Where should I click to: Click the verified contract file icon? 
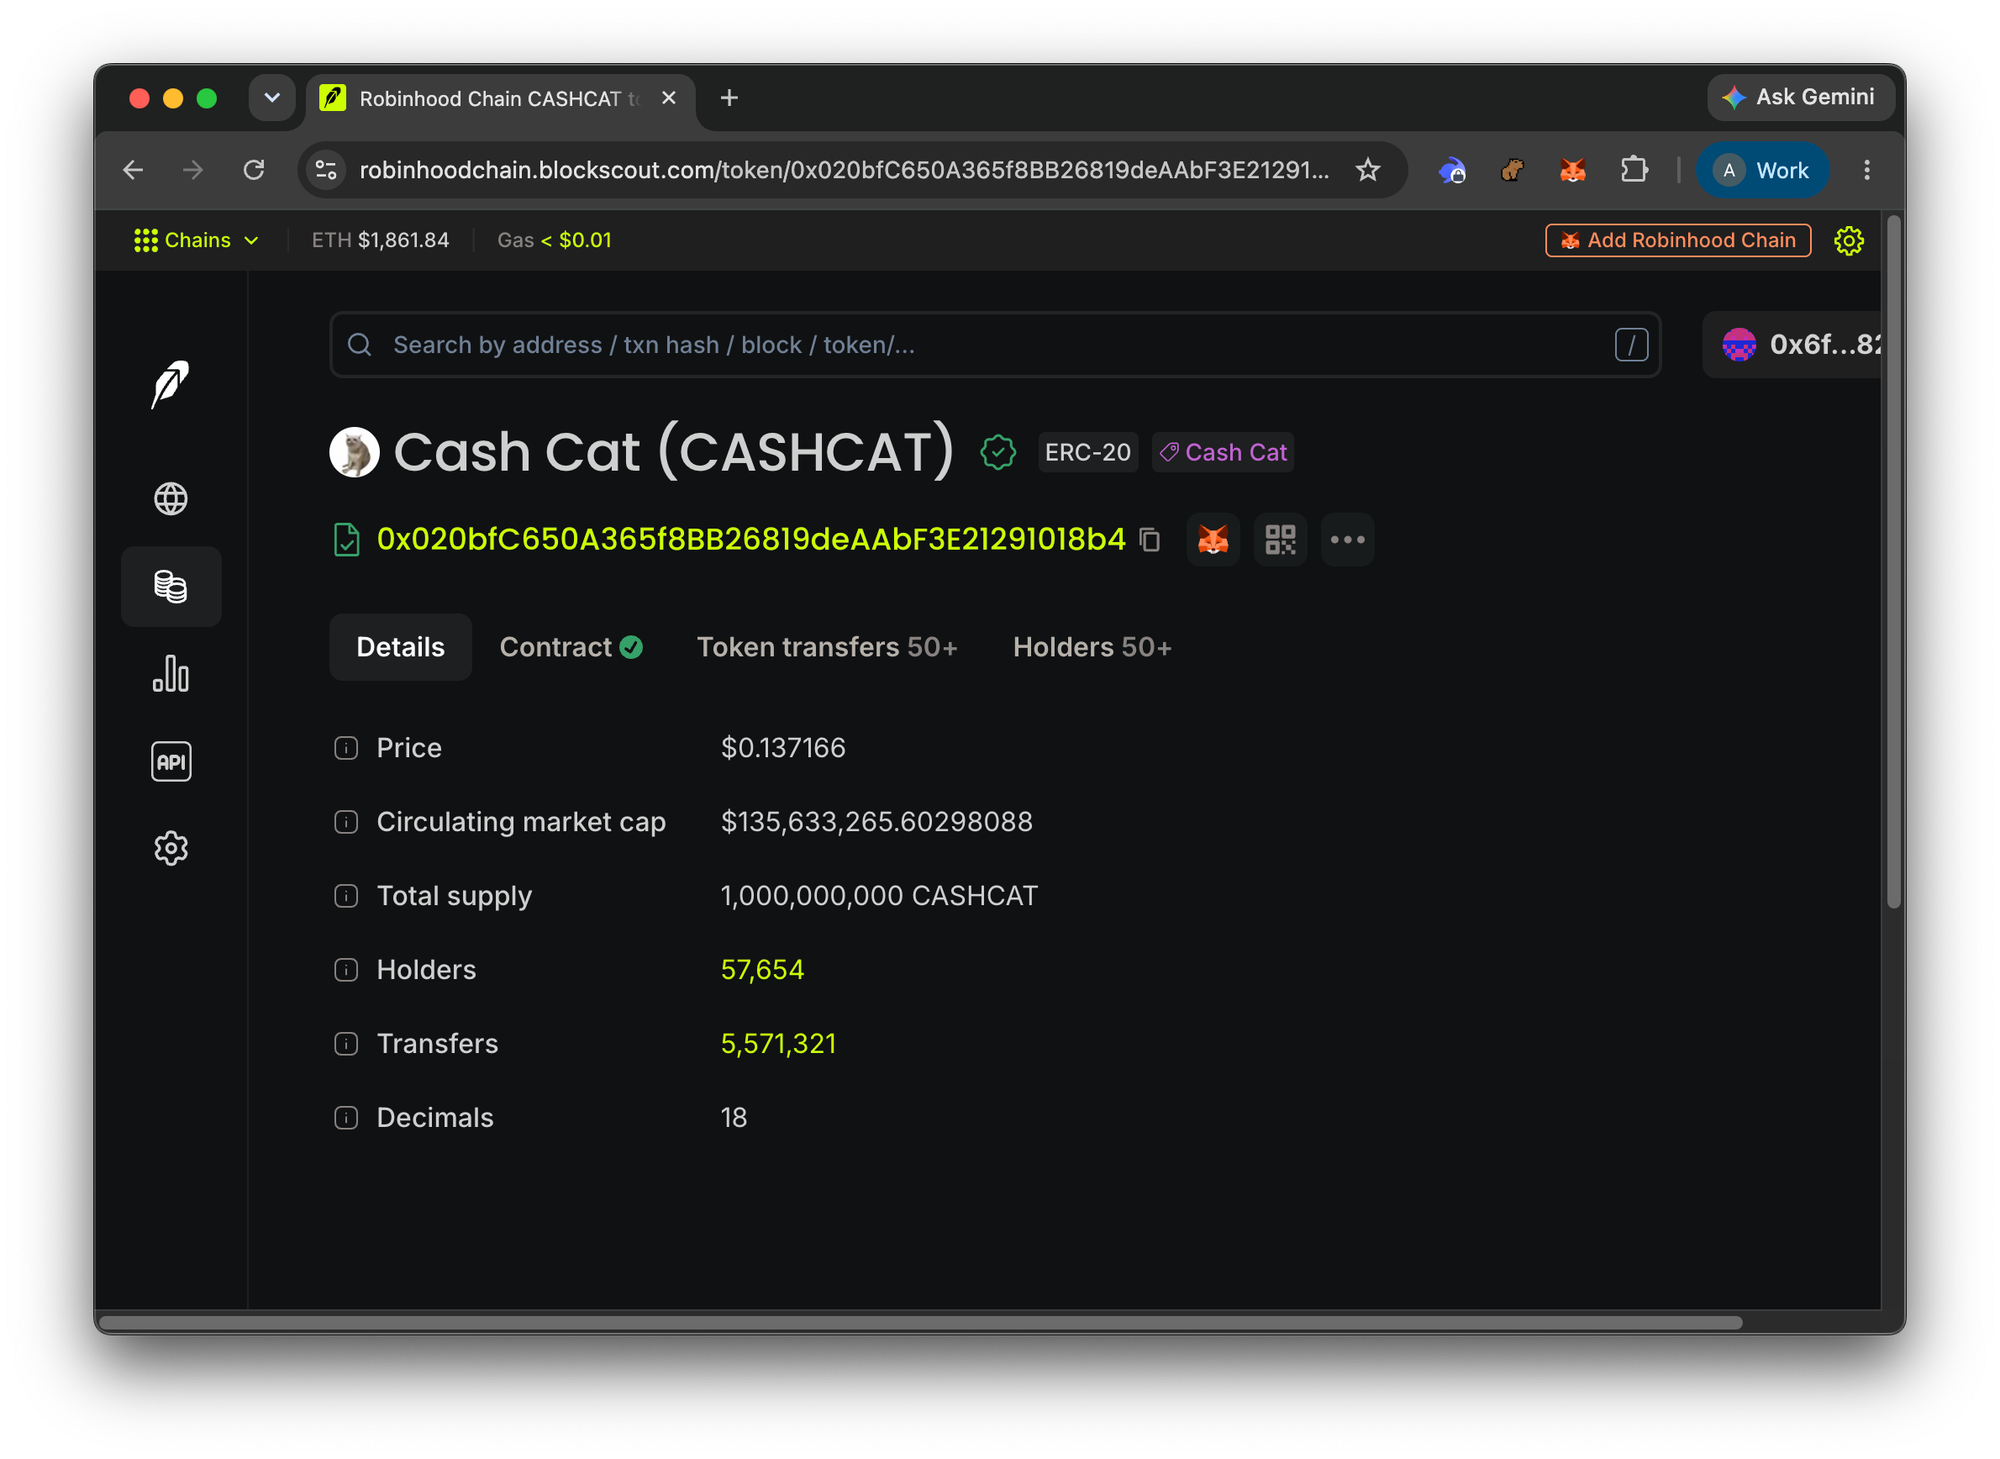346,540
